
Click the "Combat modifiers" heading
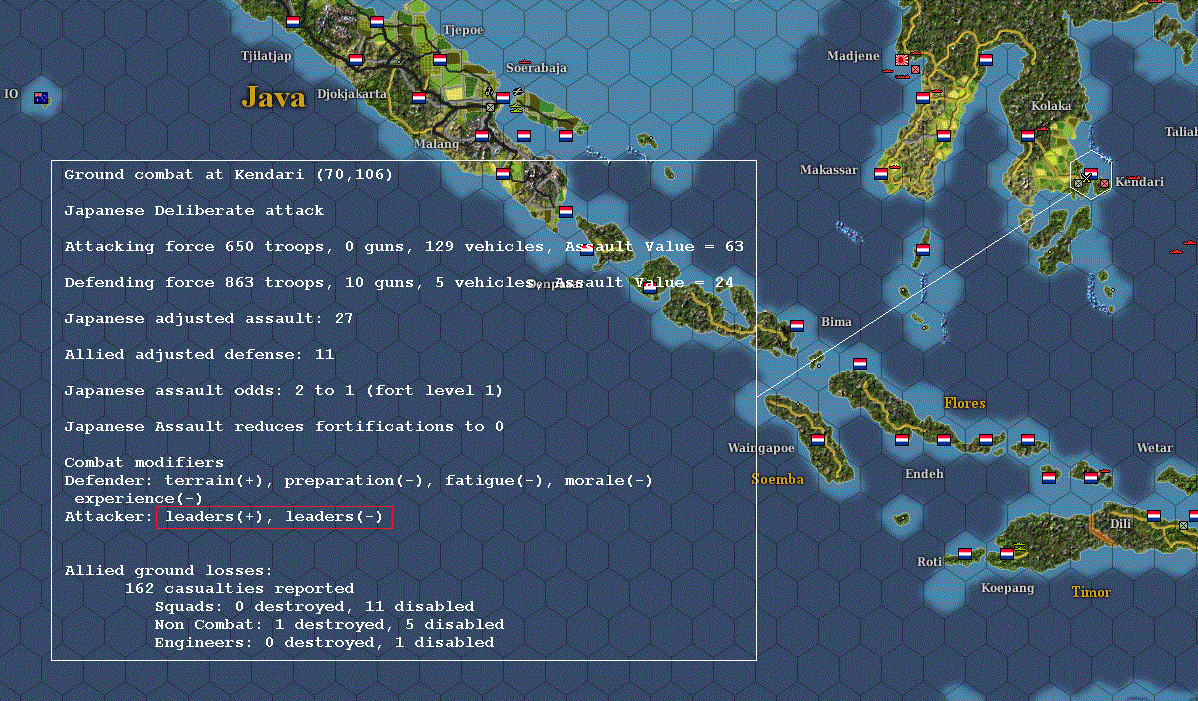pyautogui.click(x=144, y=462)
